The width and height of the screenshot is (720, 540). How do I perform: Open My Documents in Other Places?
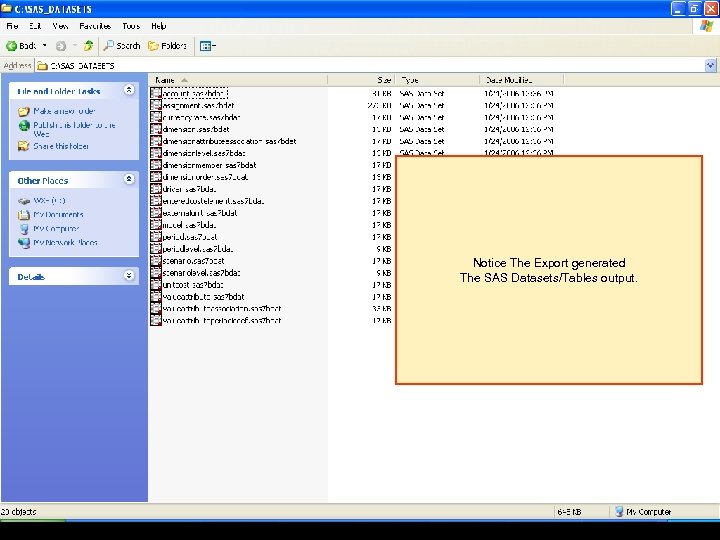point(58,214)
